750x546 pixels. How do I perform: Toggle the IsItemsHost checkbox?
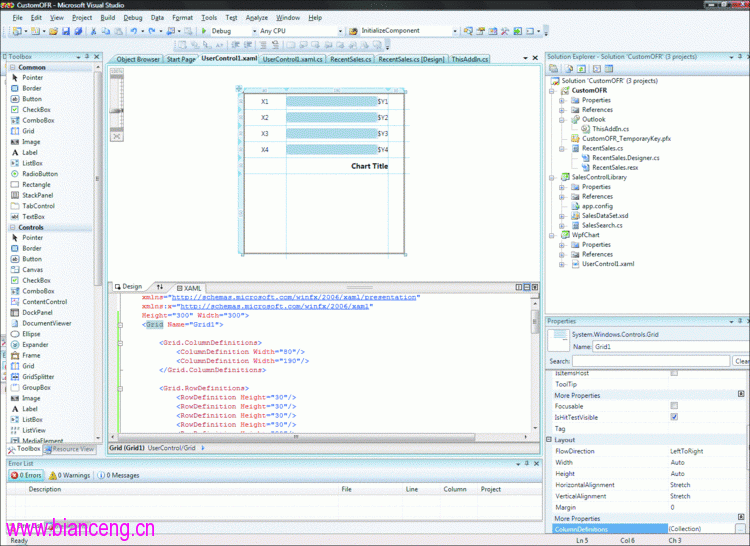point(674,373)
